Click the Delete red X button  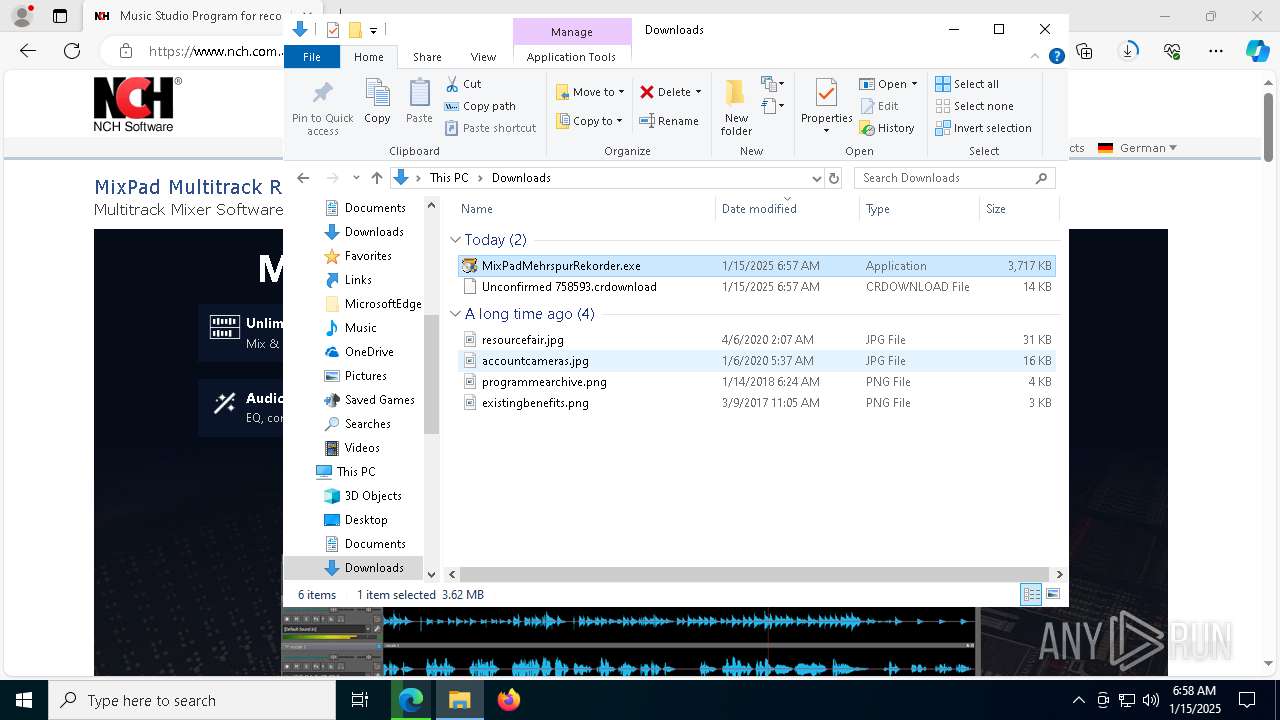pyautogui.click(x=665, y=92)
